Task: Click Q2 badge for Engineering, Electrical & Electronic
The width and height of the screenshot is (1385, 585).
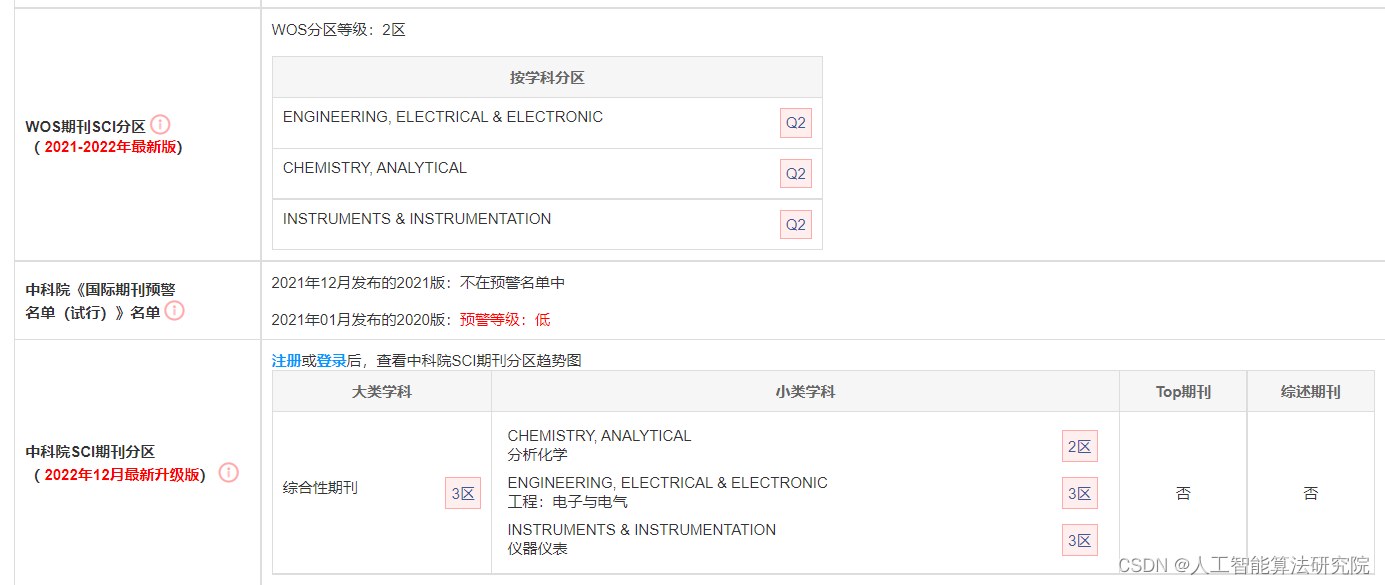Action: [795, 123]
